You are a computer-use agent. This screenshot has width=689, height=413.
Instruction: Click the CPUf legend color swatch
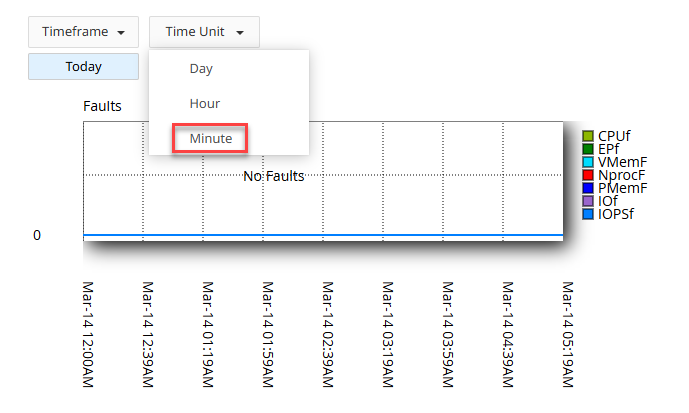point(589,136)
